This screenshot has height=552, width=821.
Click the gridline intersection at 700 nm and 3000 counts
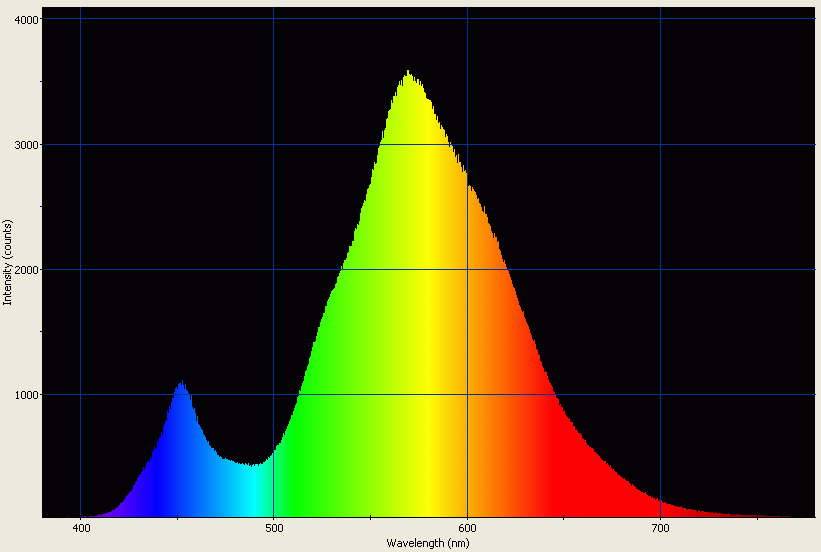coord(660,144)
